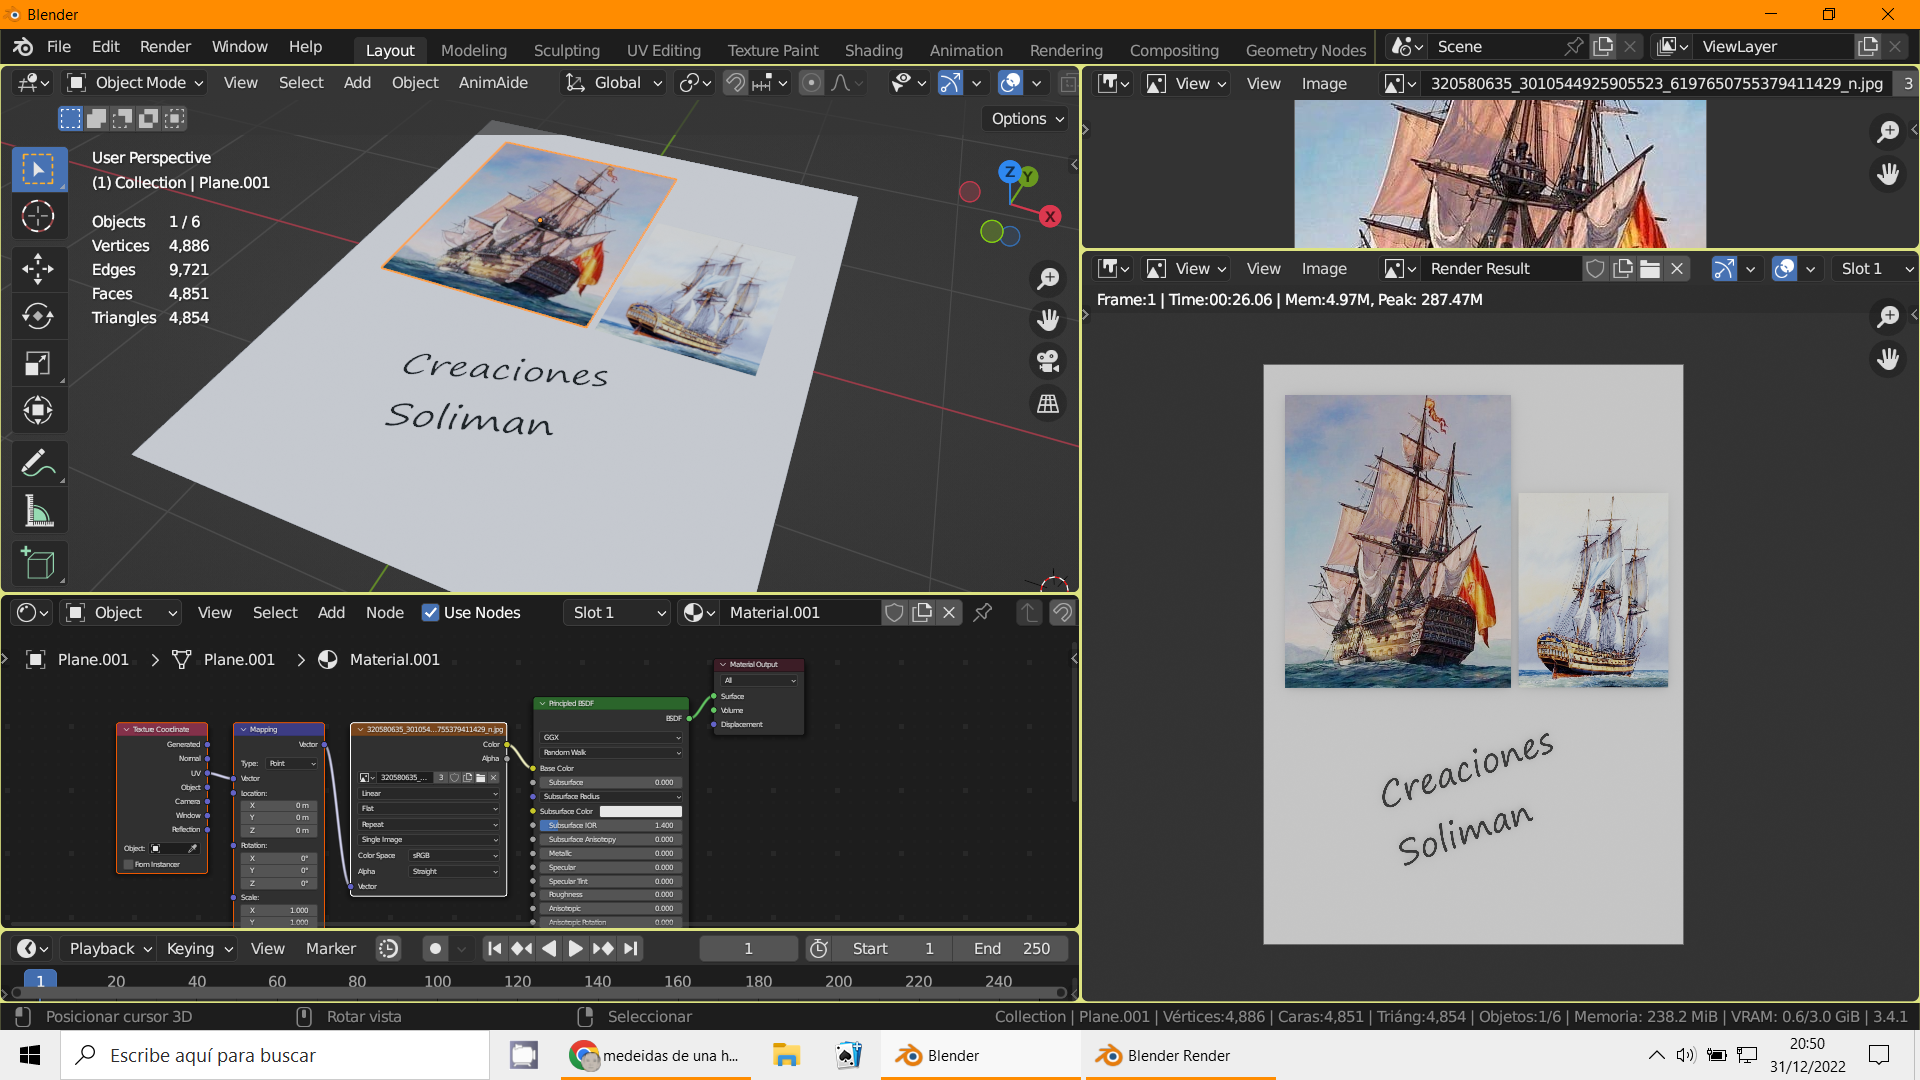Image resolution: width=1920 pixels, height=1080 pixels.
Task: Click the Subsurface Color white swatch
Action: [640, 812]
